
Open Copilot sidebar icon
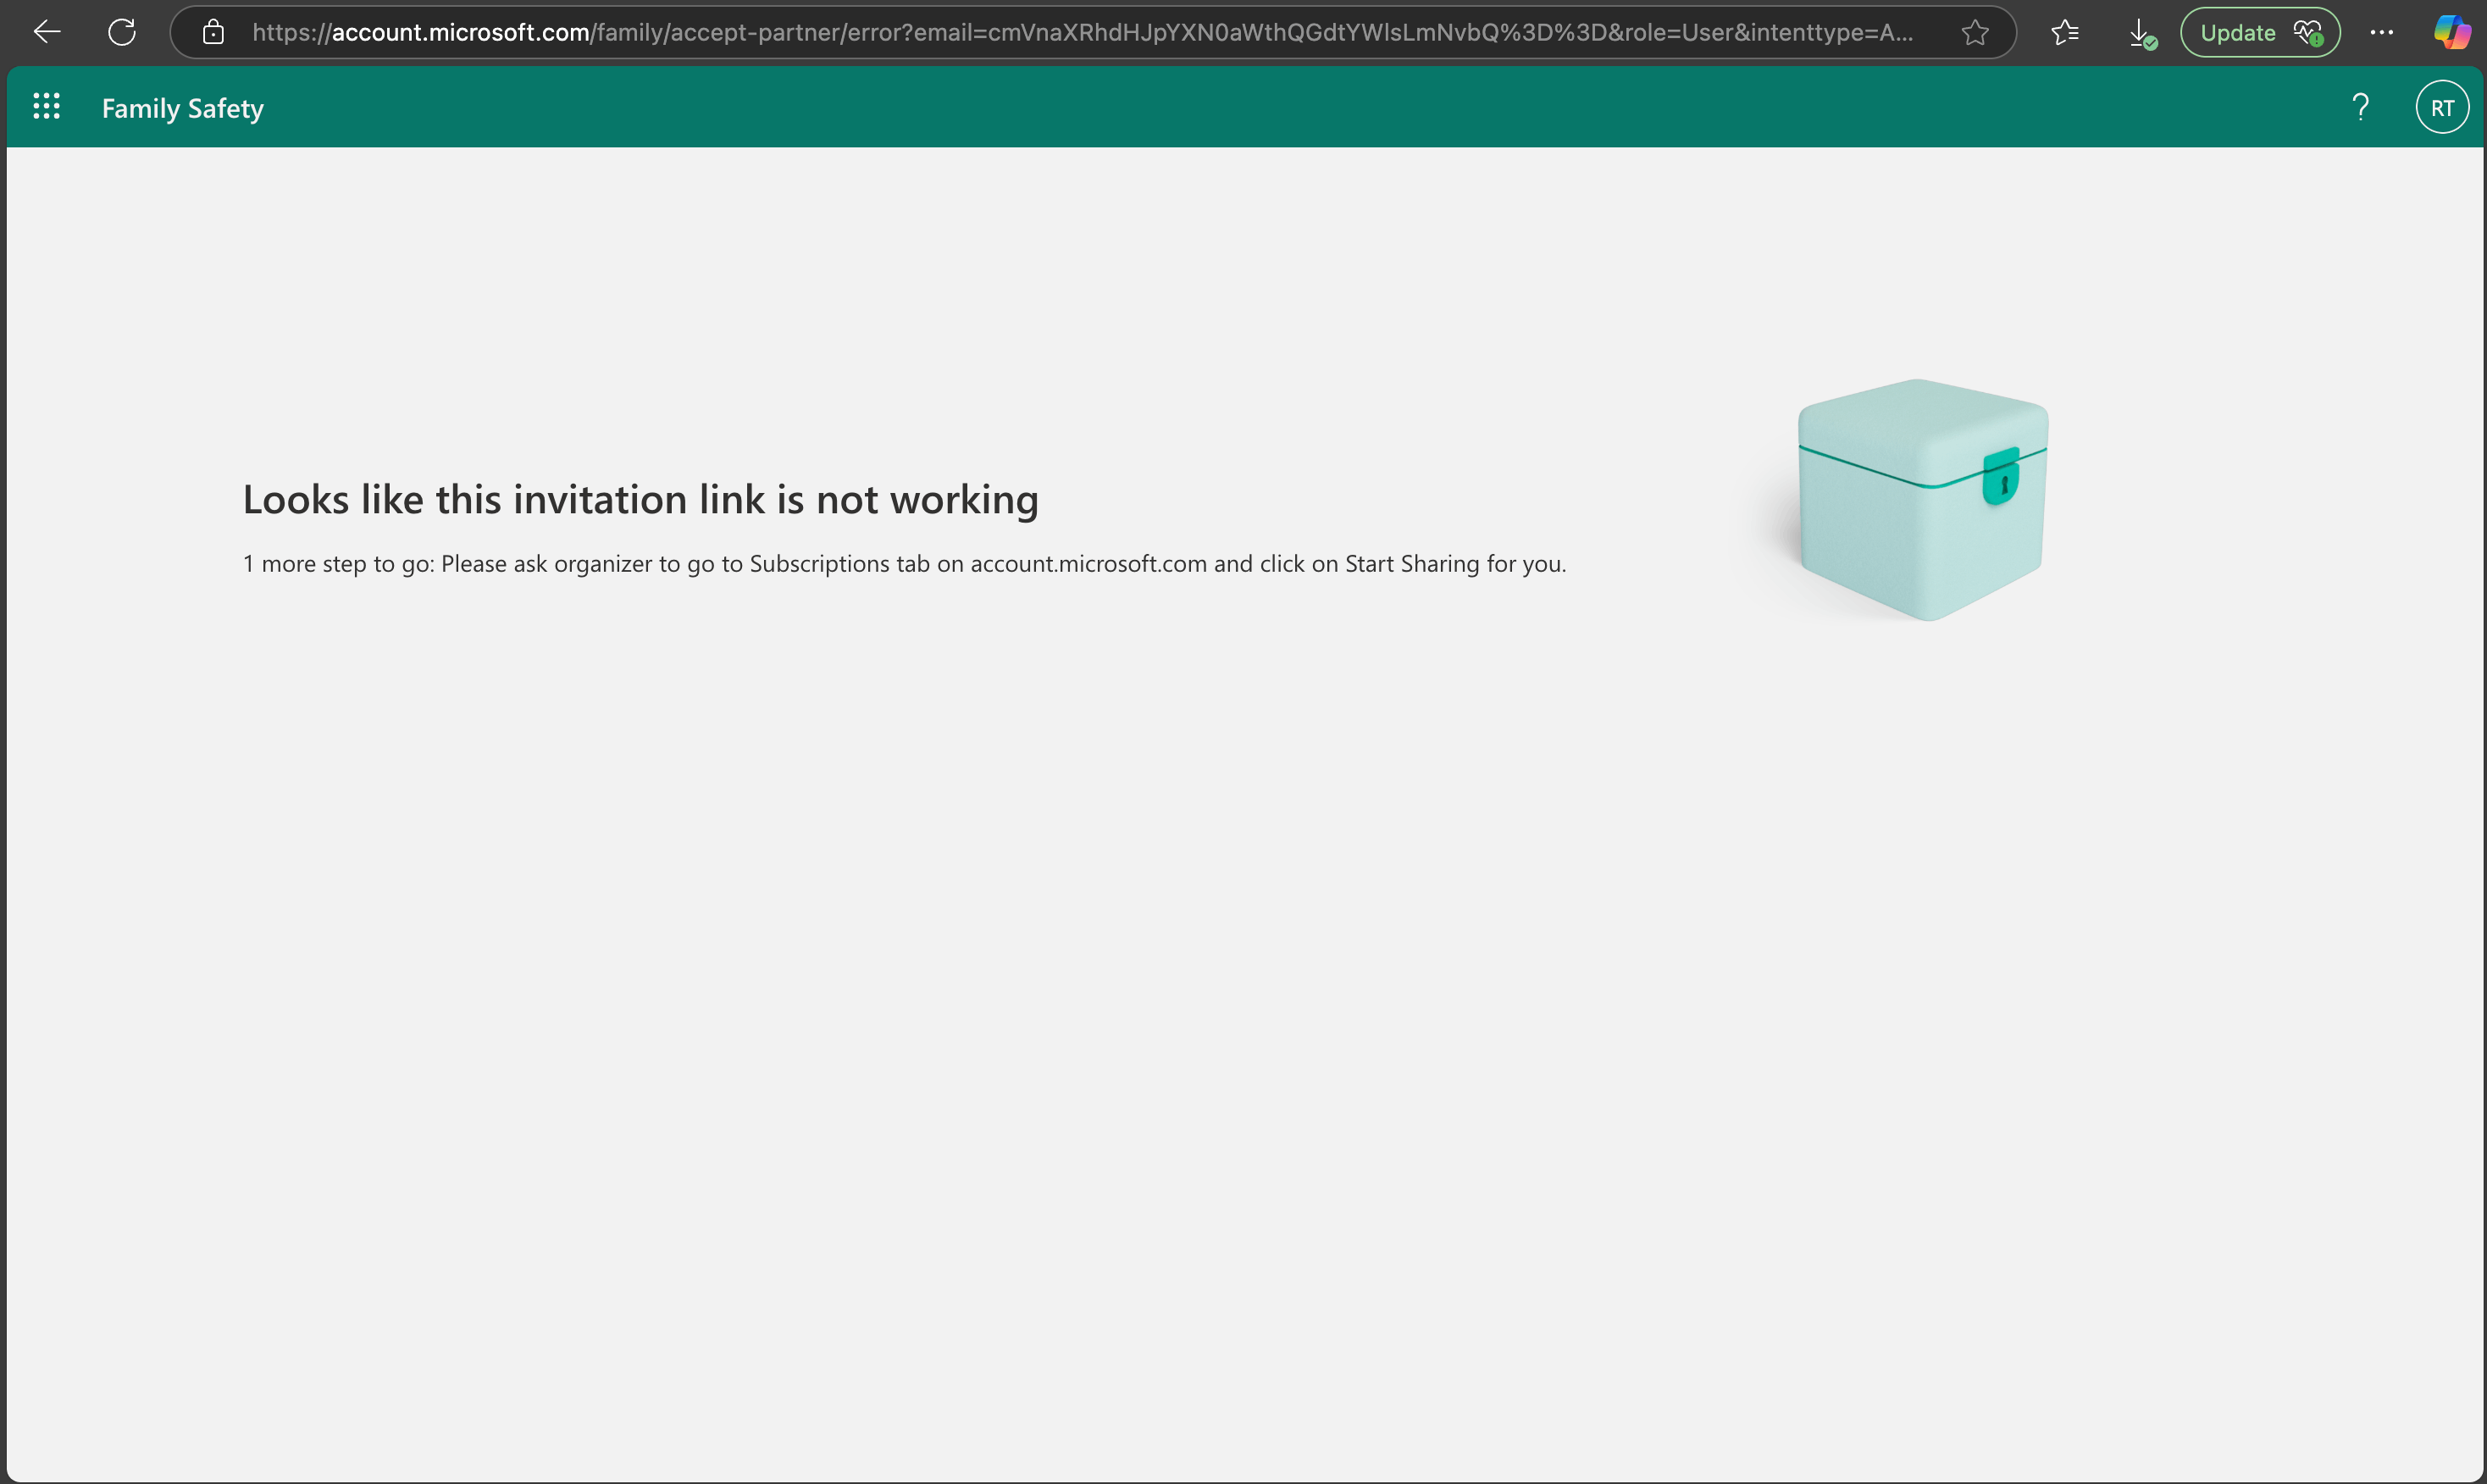[x=2451, y=32]
